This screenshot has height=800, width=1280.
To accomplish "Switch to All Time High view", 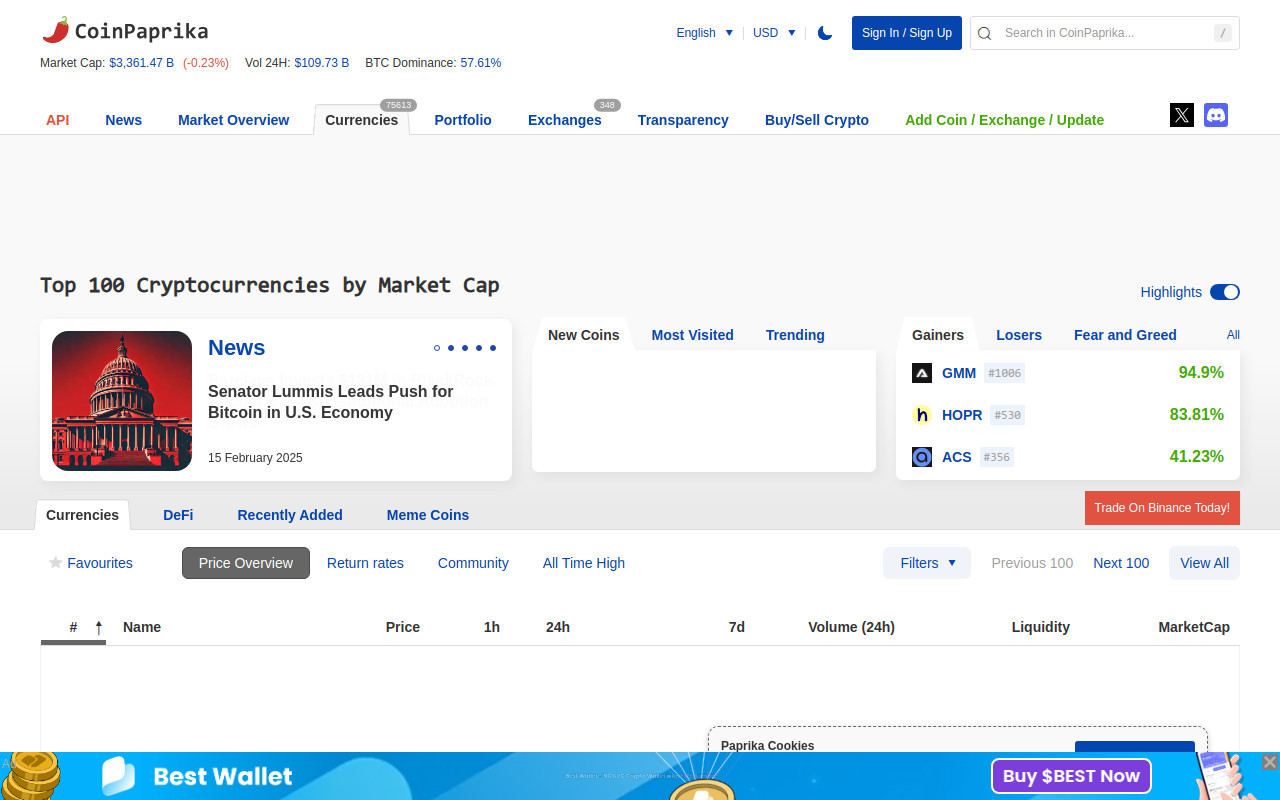I will click(x=584, y=563).
